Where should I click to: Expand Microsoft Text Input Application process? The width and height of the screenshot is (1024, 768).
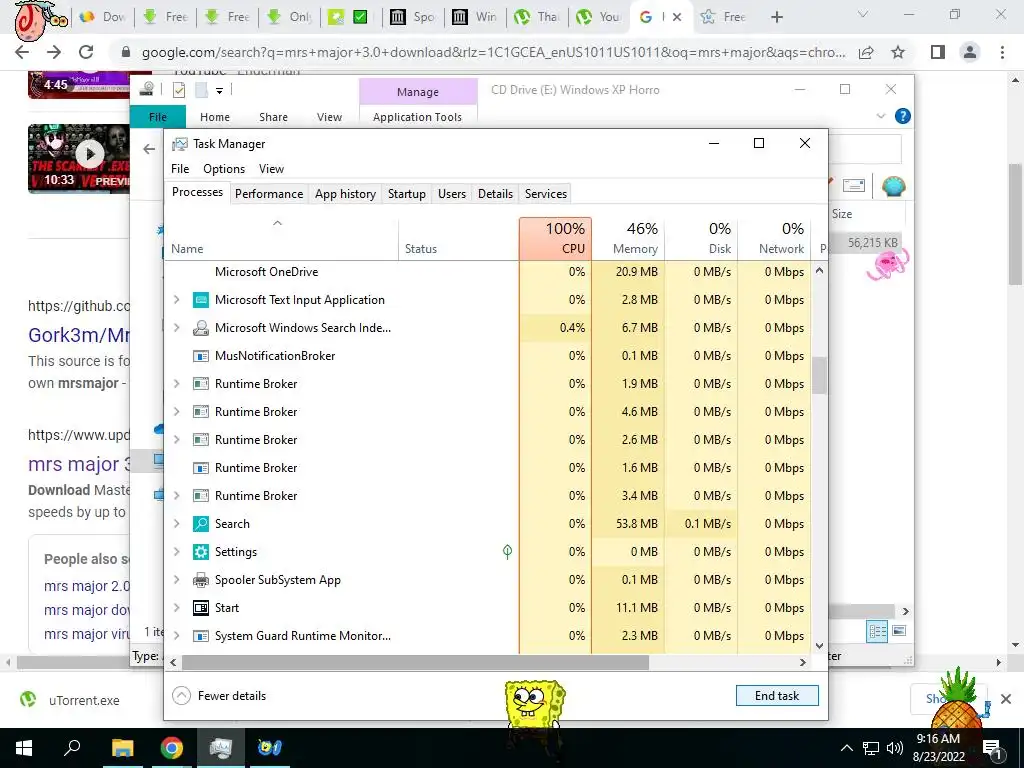click(176, 300)
